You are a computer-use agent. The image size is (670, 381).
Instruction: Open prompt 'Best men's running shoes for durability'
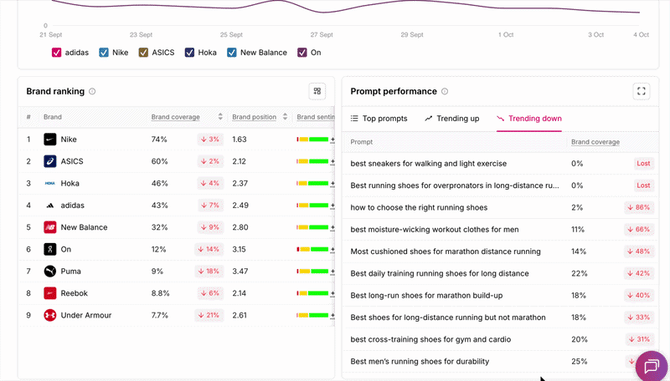[x=420, y=361]
